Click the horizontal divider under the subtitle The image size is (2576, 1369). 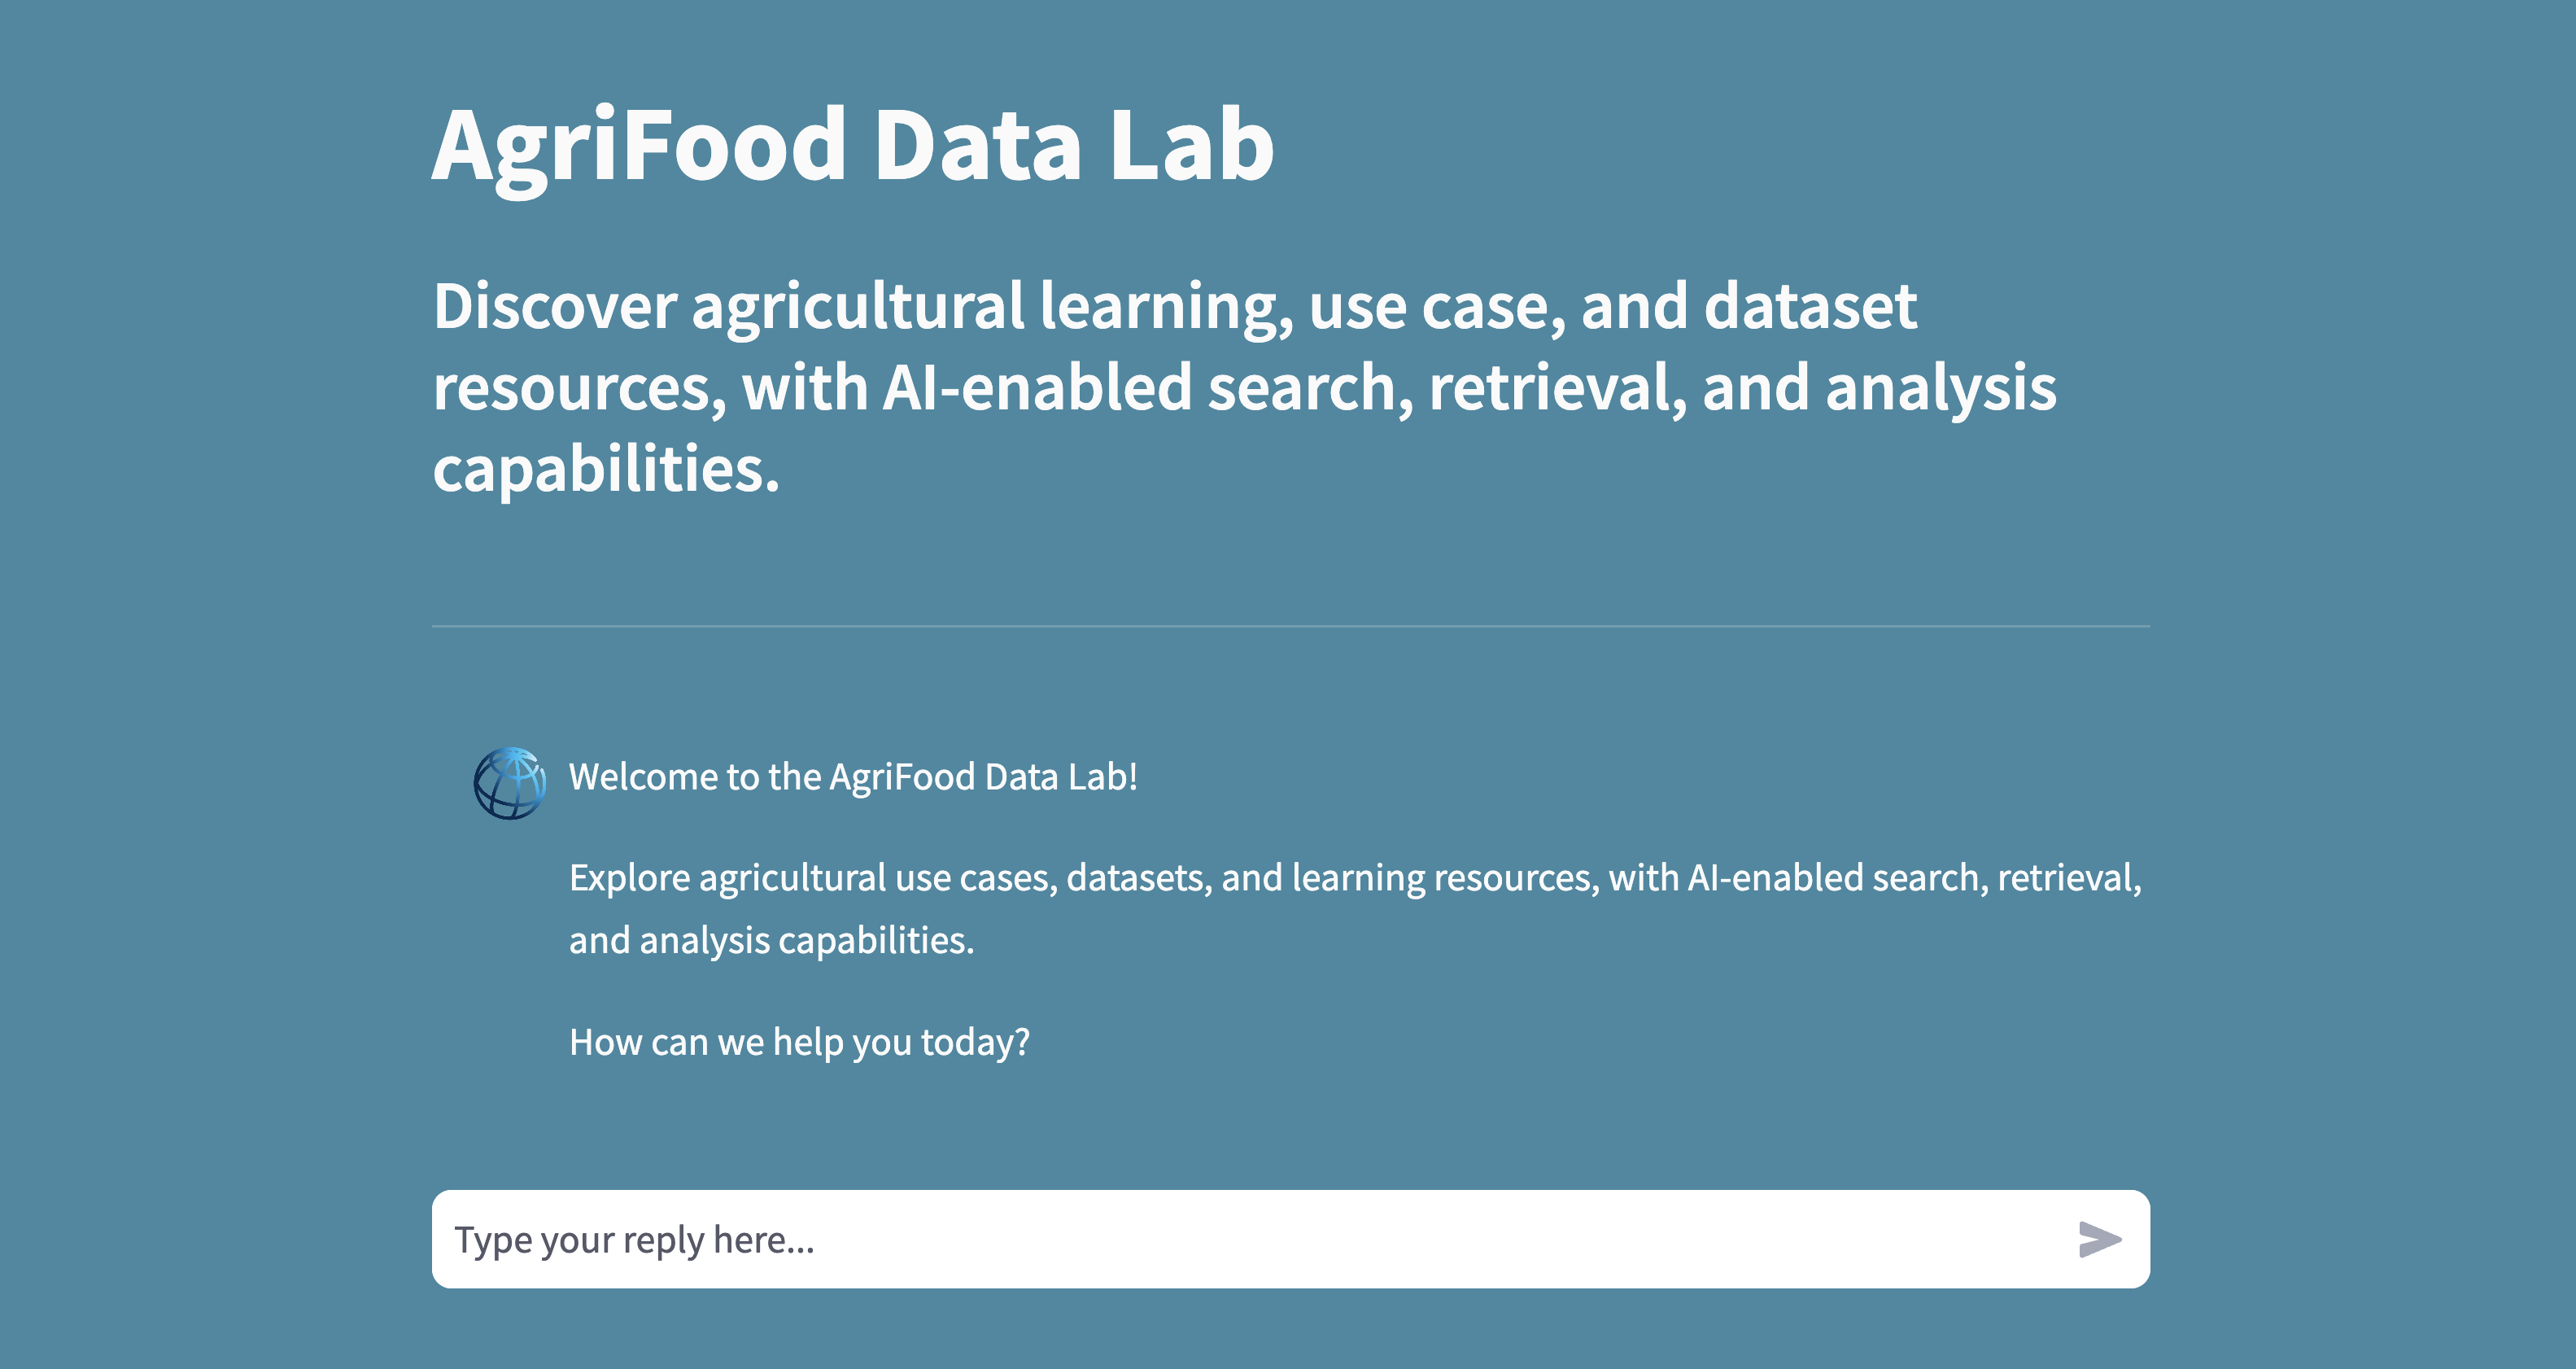point(1290,626)
